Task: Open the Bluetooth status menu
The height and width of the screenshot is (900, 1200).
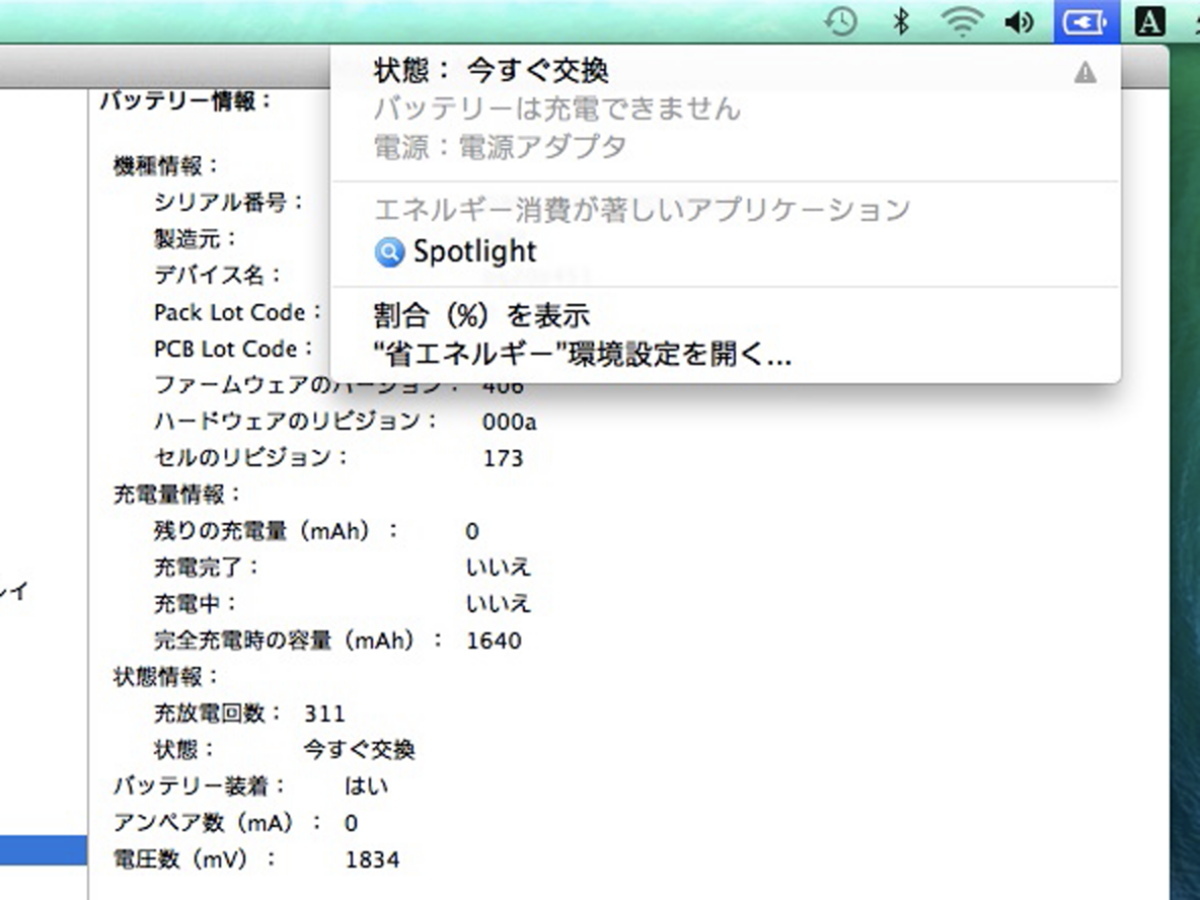Action: tap(901, 22)
